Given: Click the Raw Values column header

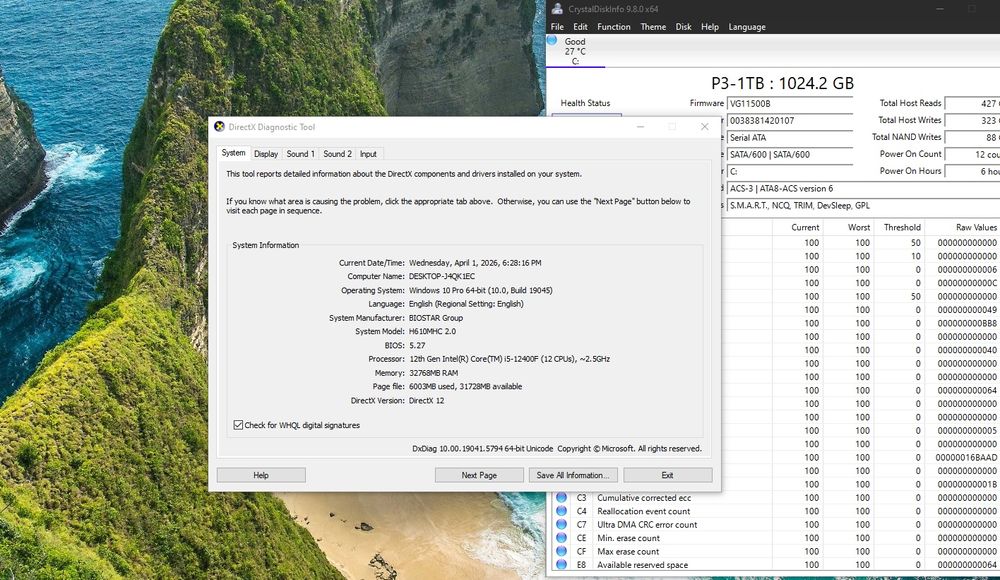Looking at the screenshot, I should (962, 227).
